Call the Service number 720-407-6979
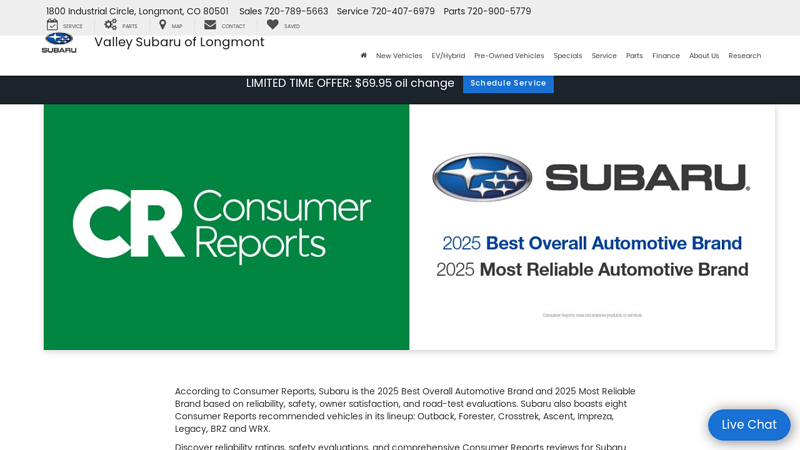 [403, 11]
